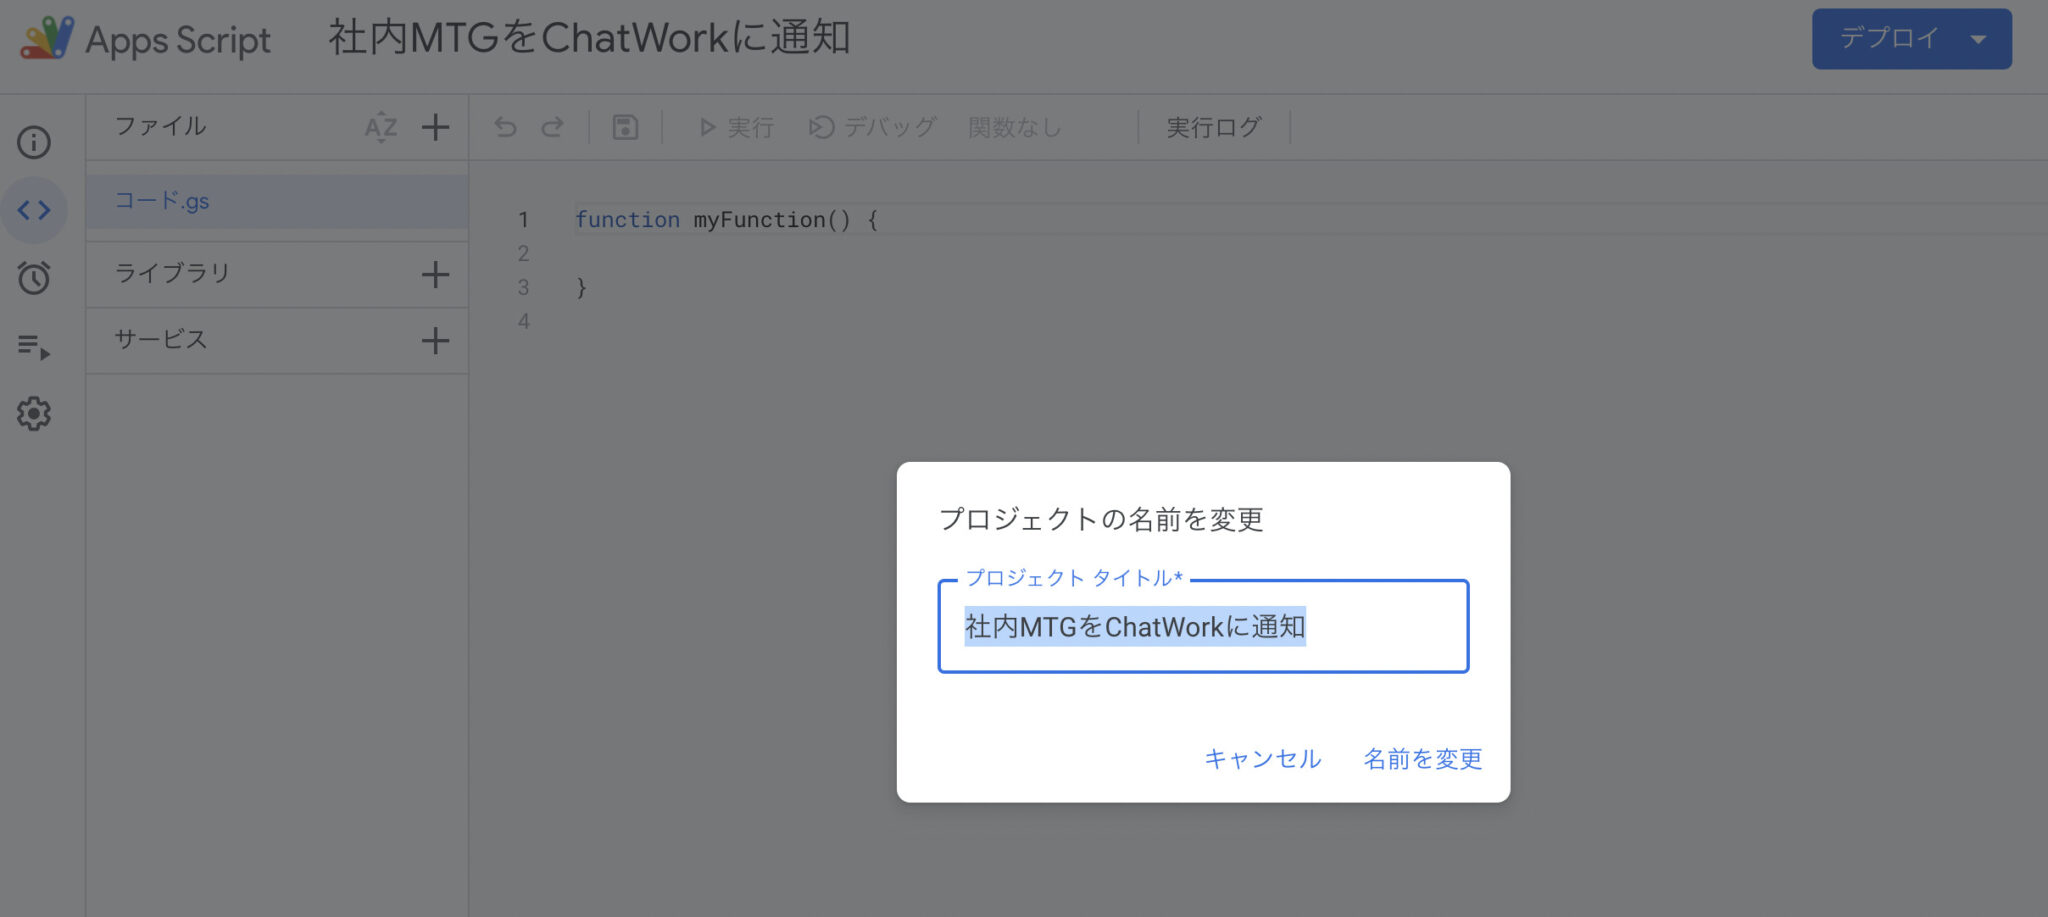Dismiss the dialog with キャンセル
Image resolution: width=2048 pixels, height=917 pixels.
(x=1262, y=759)
